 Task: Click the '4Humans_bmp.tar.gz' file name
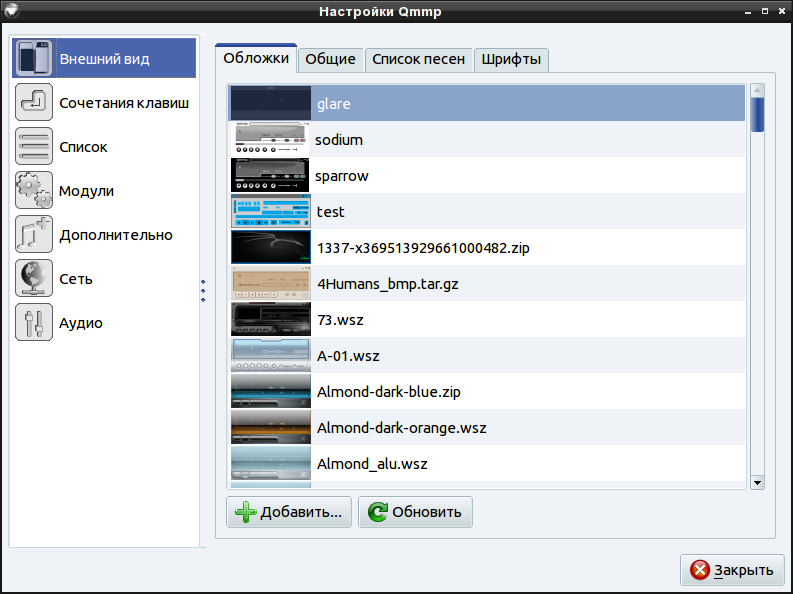388,284
